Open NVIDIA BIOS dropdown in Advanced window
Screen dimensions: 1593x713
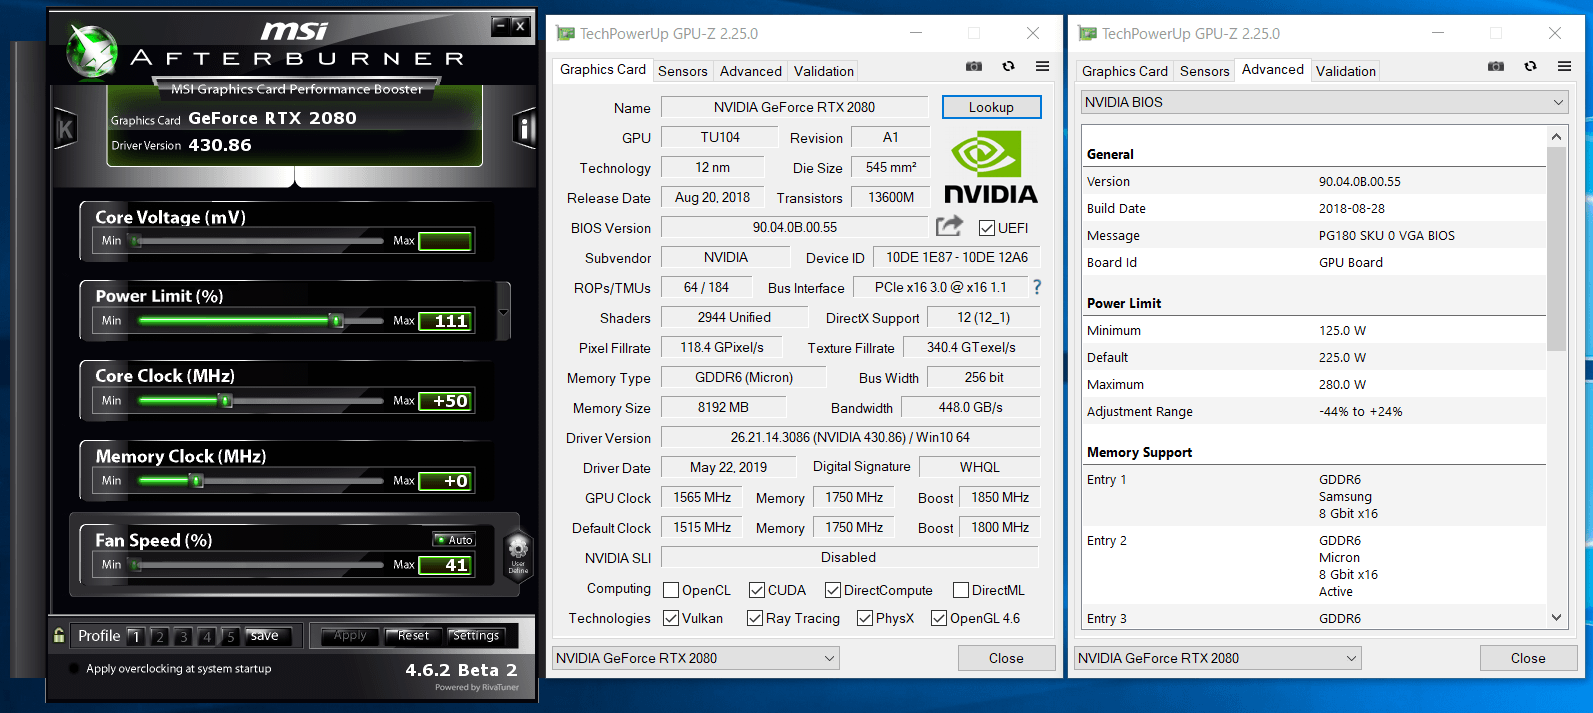[x=1325, y=102]
